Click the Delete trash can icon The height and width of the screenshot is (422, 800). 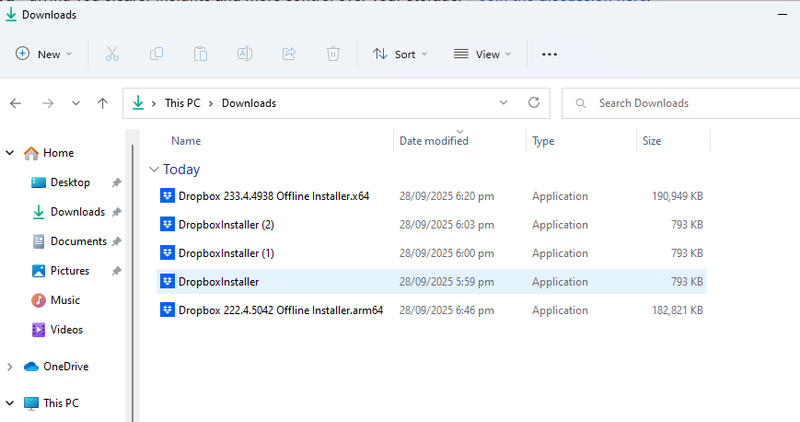[334, 54]
